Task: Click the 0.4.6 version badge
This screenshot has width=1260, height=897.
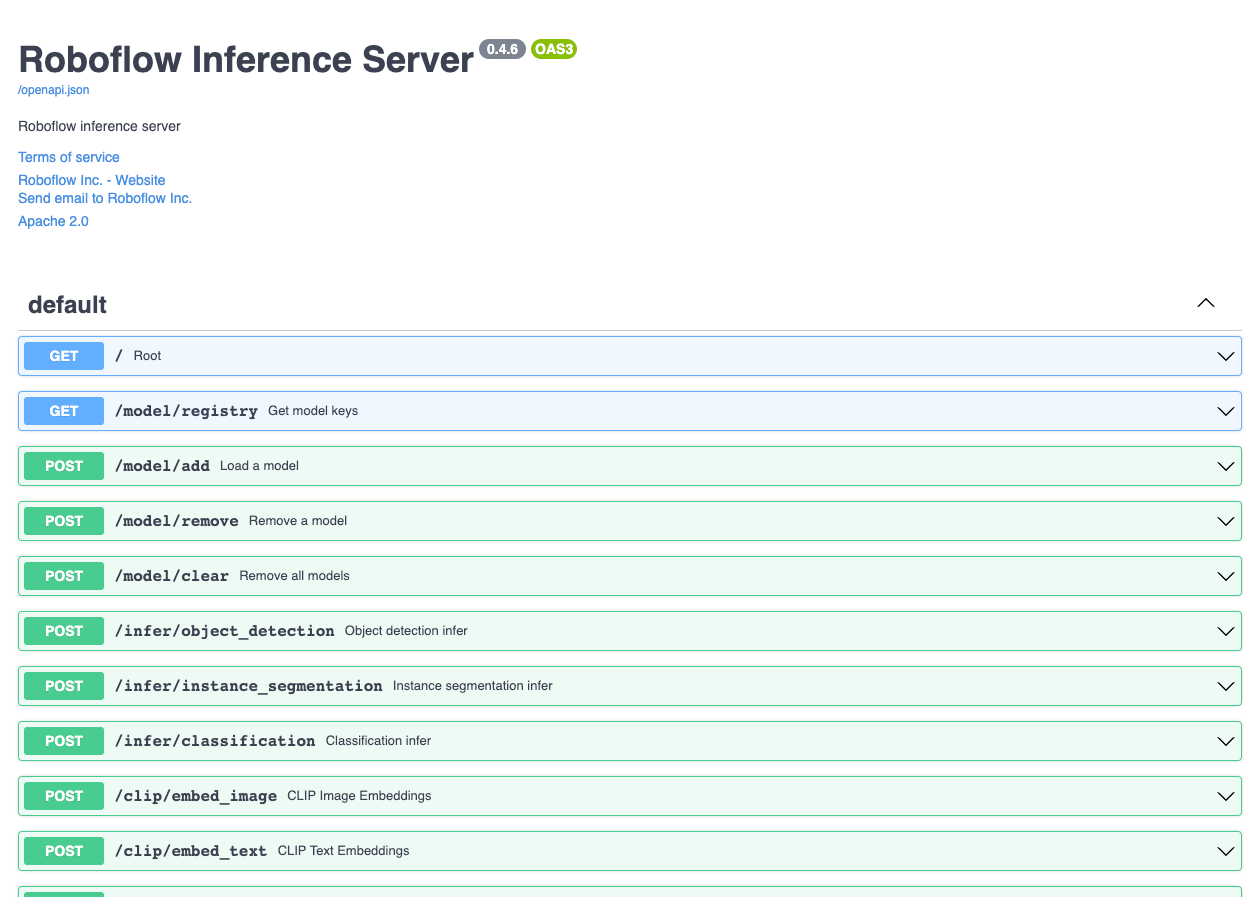Action: coord(502,49)
